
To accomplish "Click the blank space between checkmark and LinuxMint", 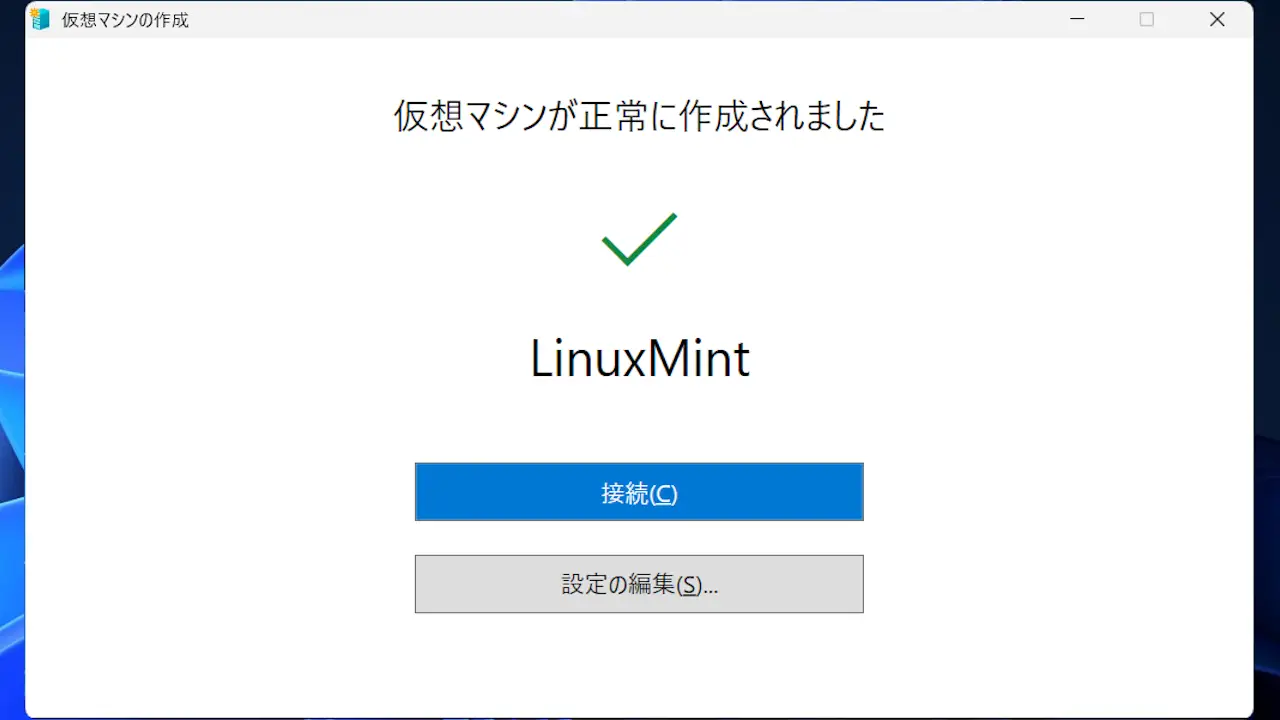I will click(x=639, y=300).
